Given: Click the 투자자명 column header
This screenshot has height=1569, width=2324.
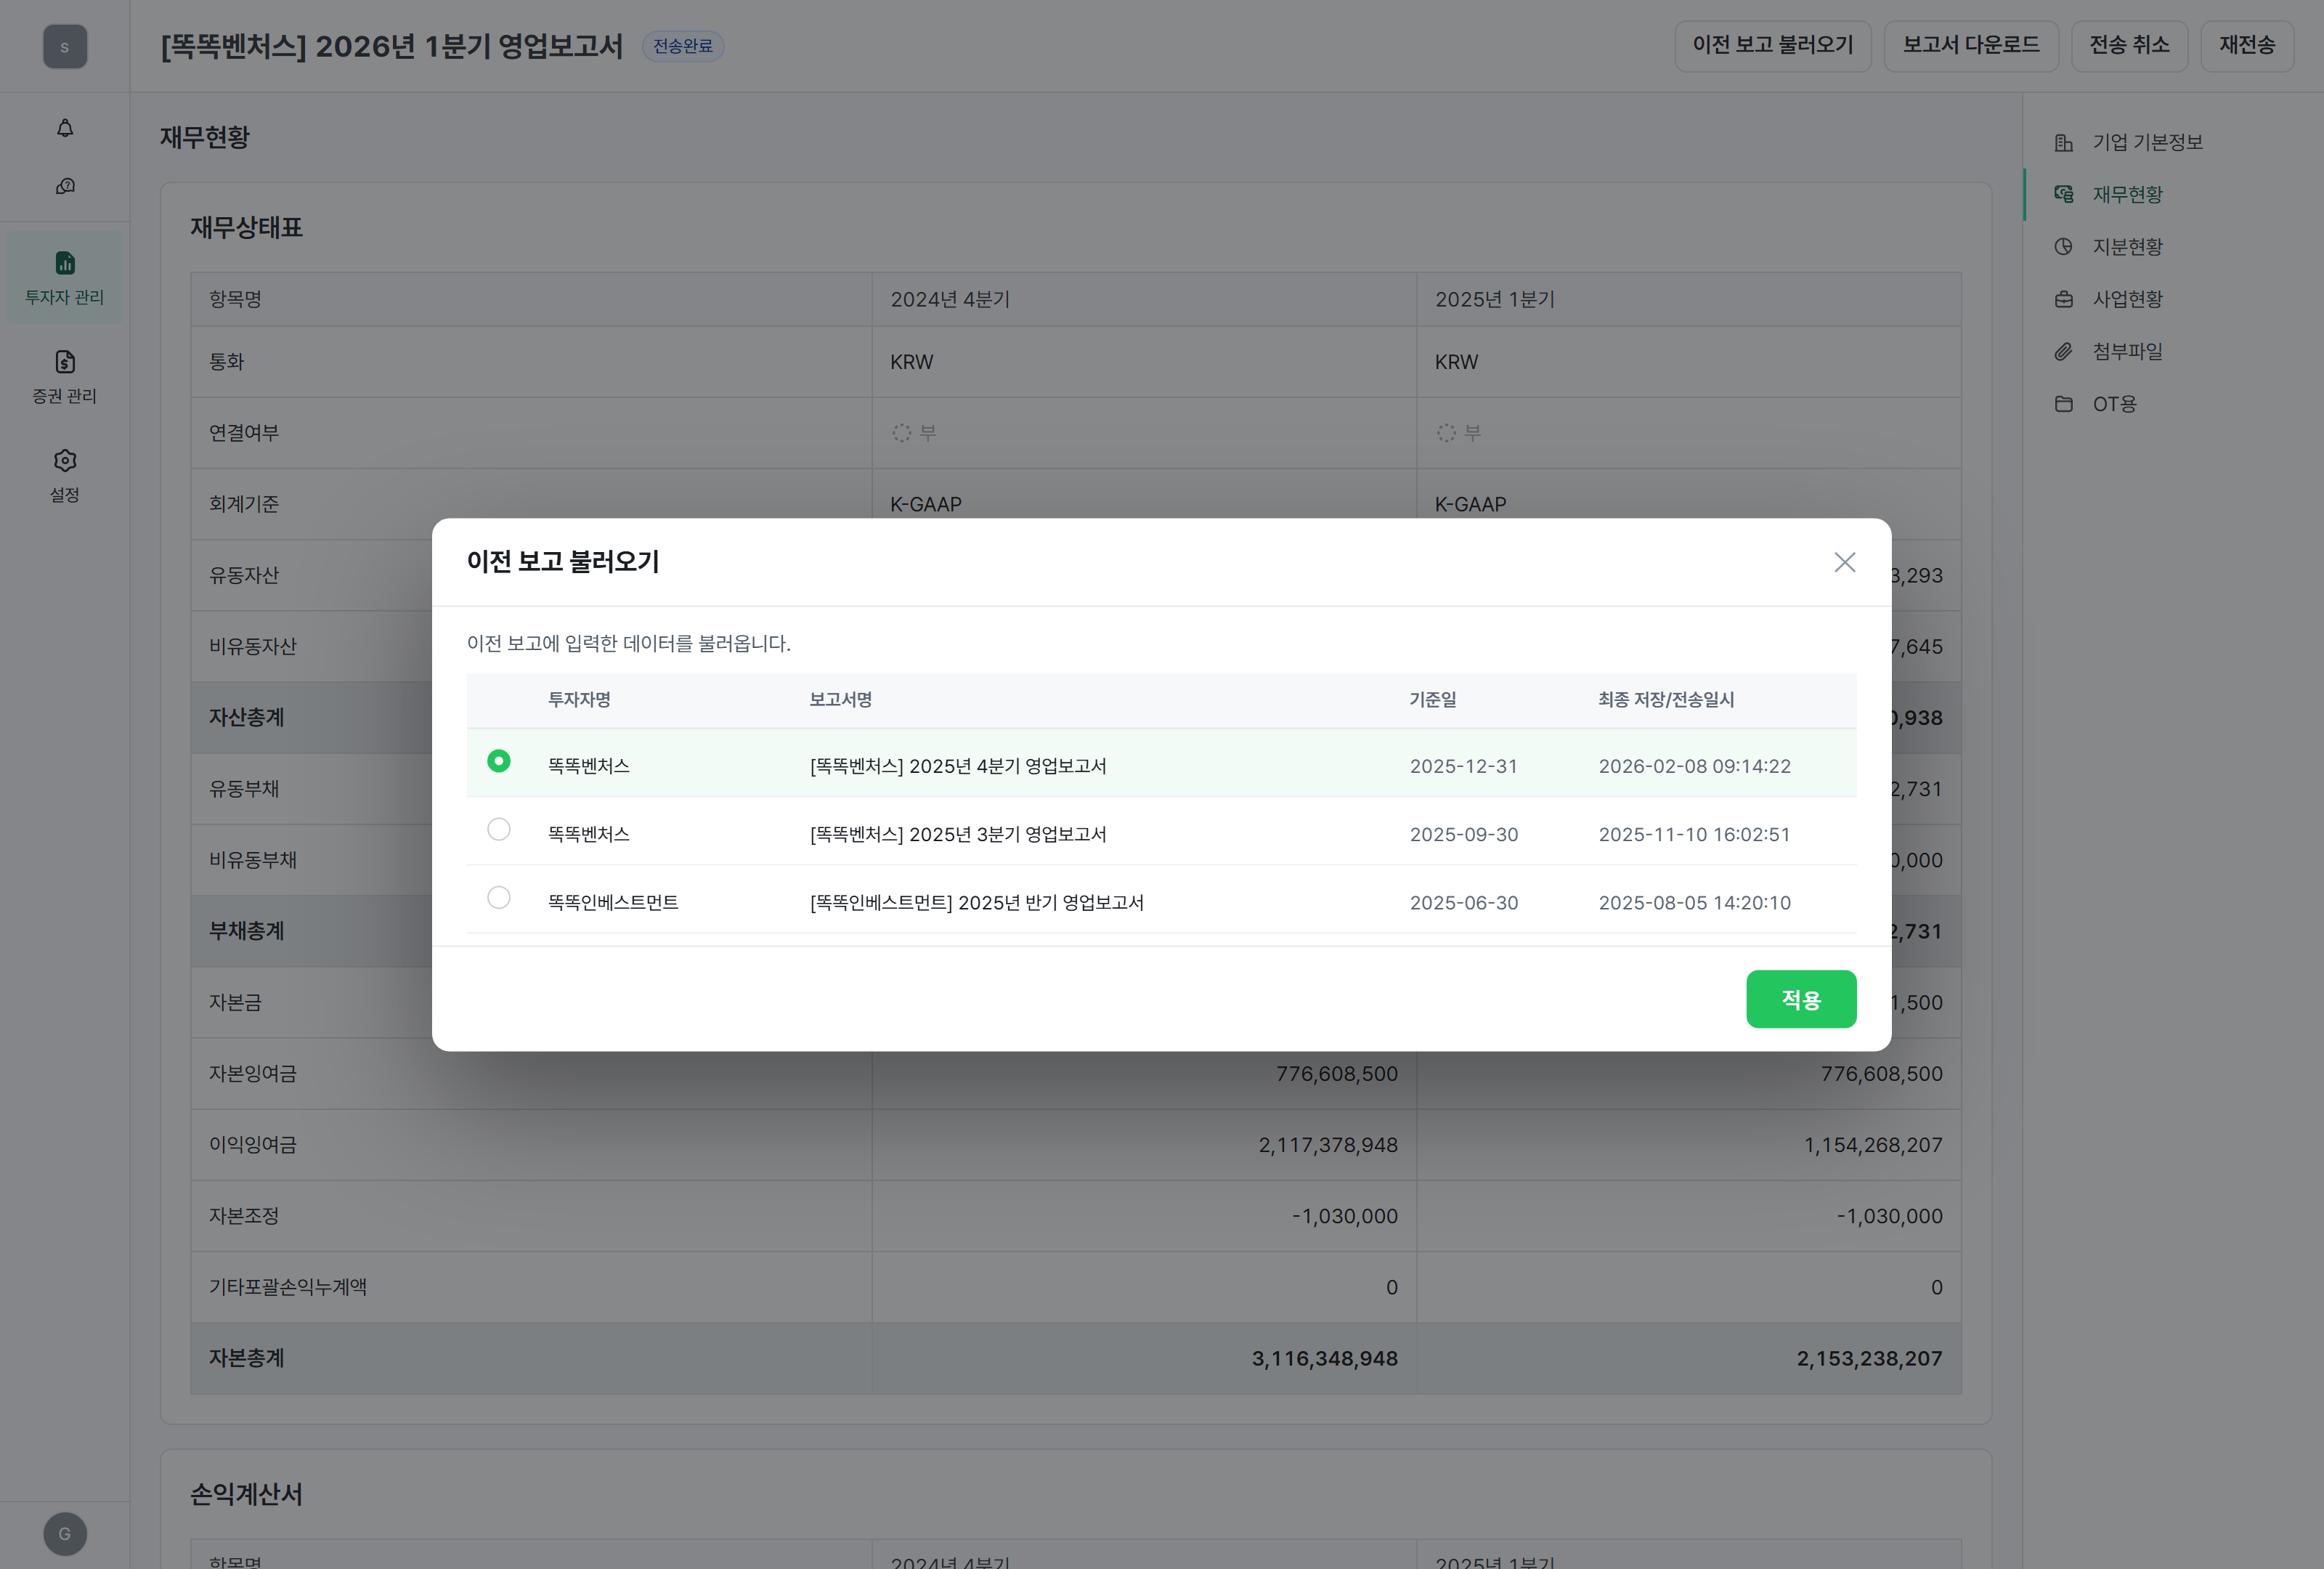Looking at the screenshot, I should (x=579, y=700).
